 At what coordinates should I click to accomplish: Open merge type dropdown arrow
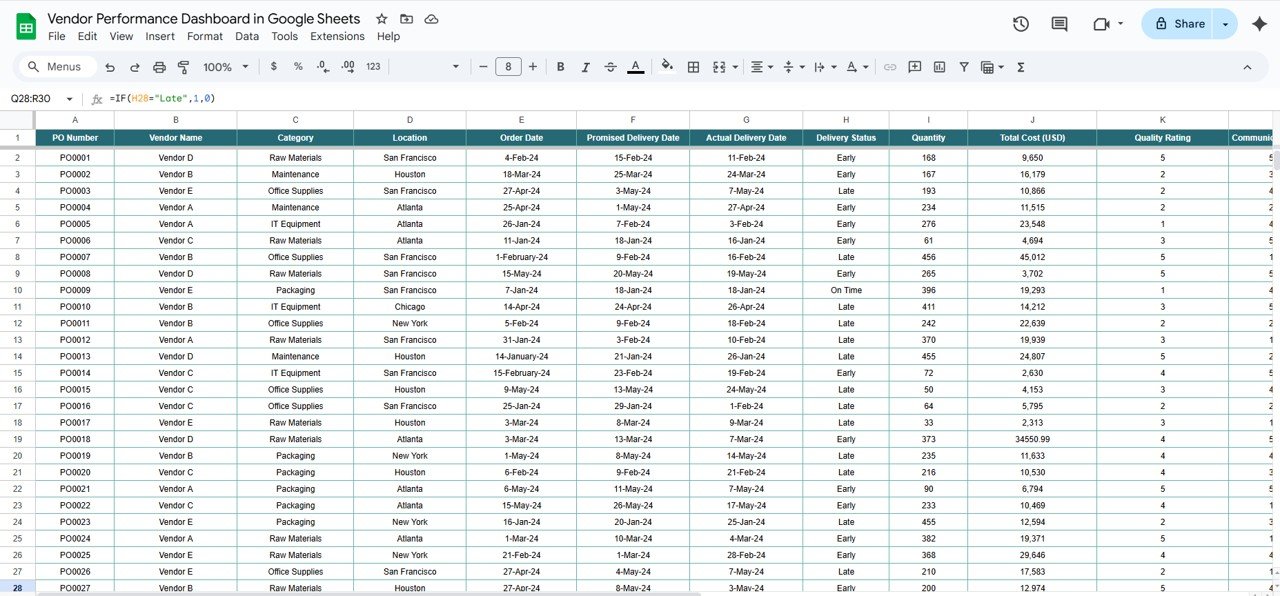(735, 67)
